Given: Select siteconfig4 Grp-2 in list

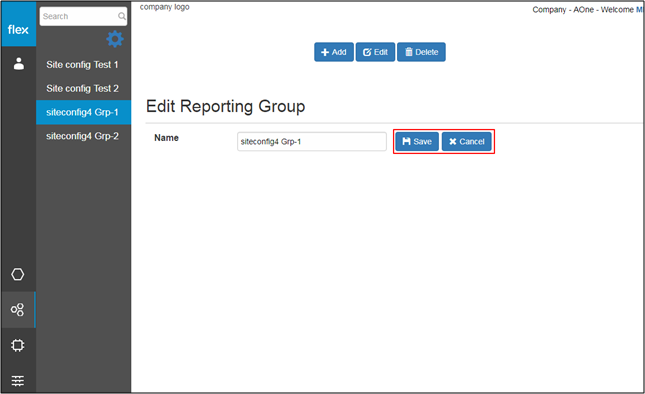Looking at the screenshot, I should coord(84,136).
